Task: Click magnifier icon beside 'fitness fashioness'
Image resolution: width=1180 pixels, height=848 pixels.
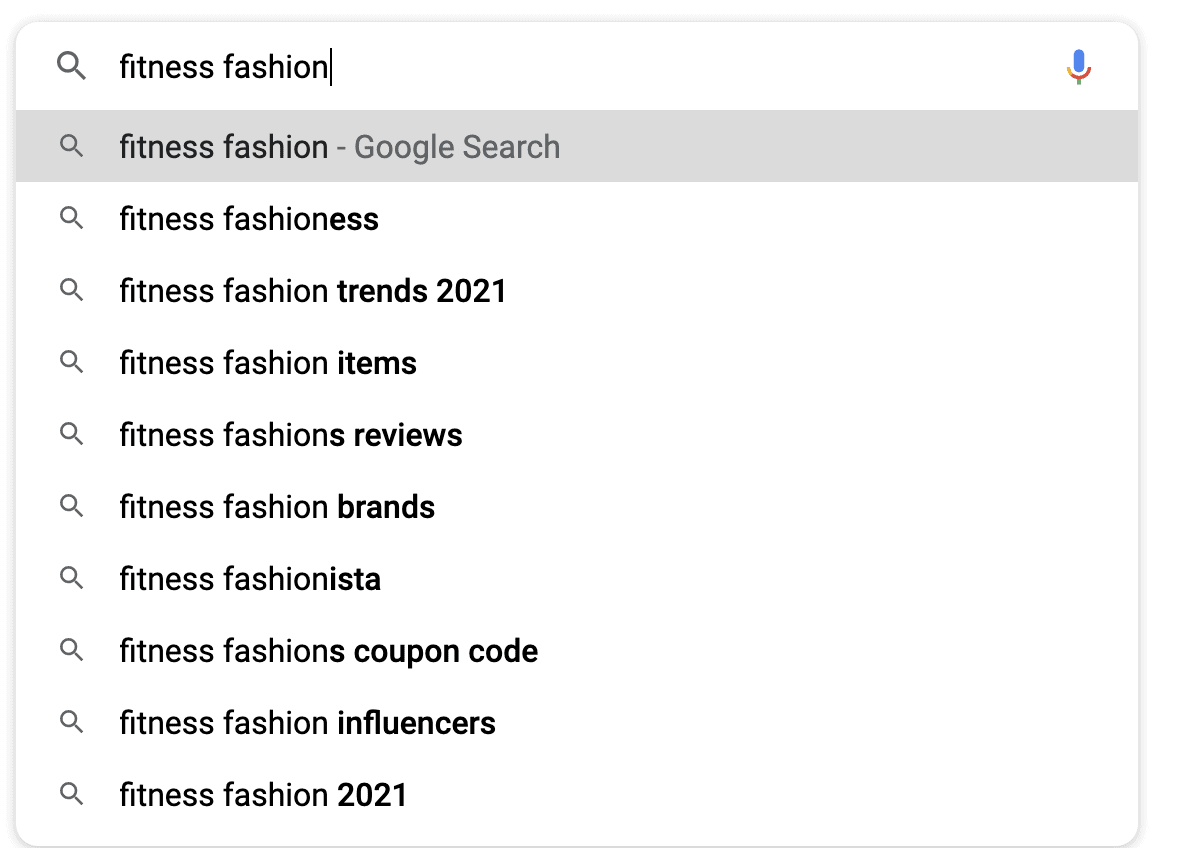Action: (x=71, y=218)
